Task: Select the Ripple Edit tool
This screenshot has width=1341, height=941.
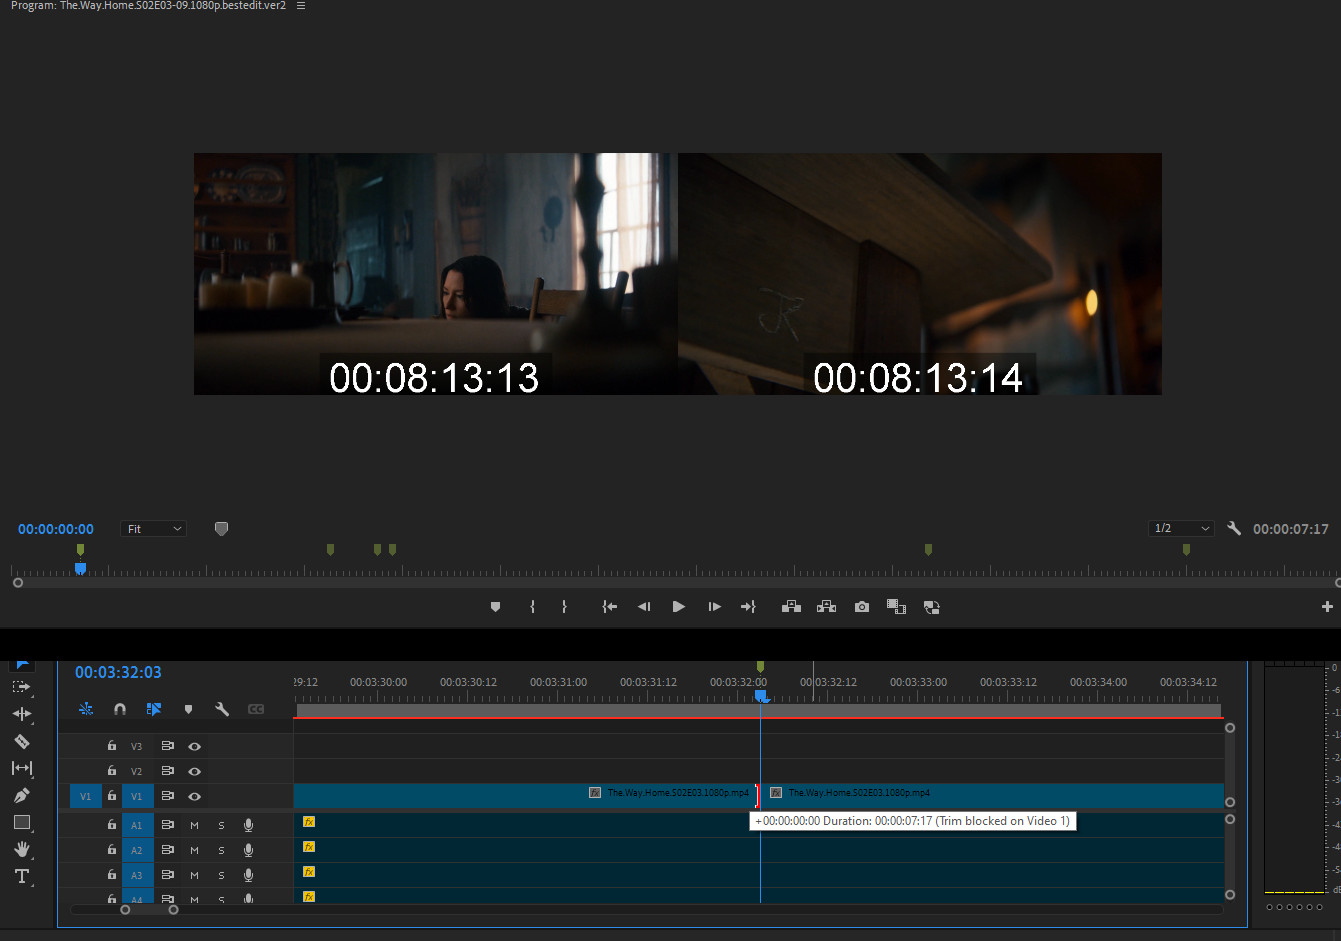Action: point(21,714)
